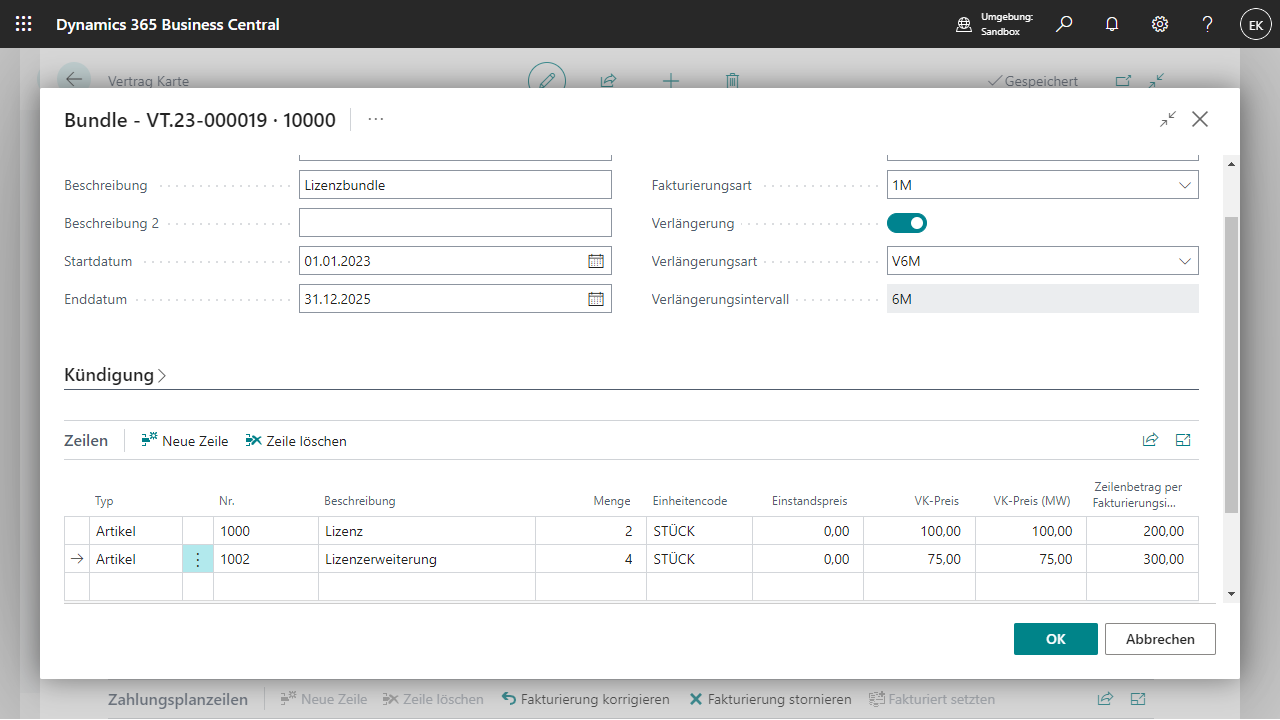Image resolution: width=1280 pixels, height=720 pixels.
Task: Click the Beschreibung 2 input field
Action: click(455, 223)
